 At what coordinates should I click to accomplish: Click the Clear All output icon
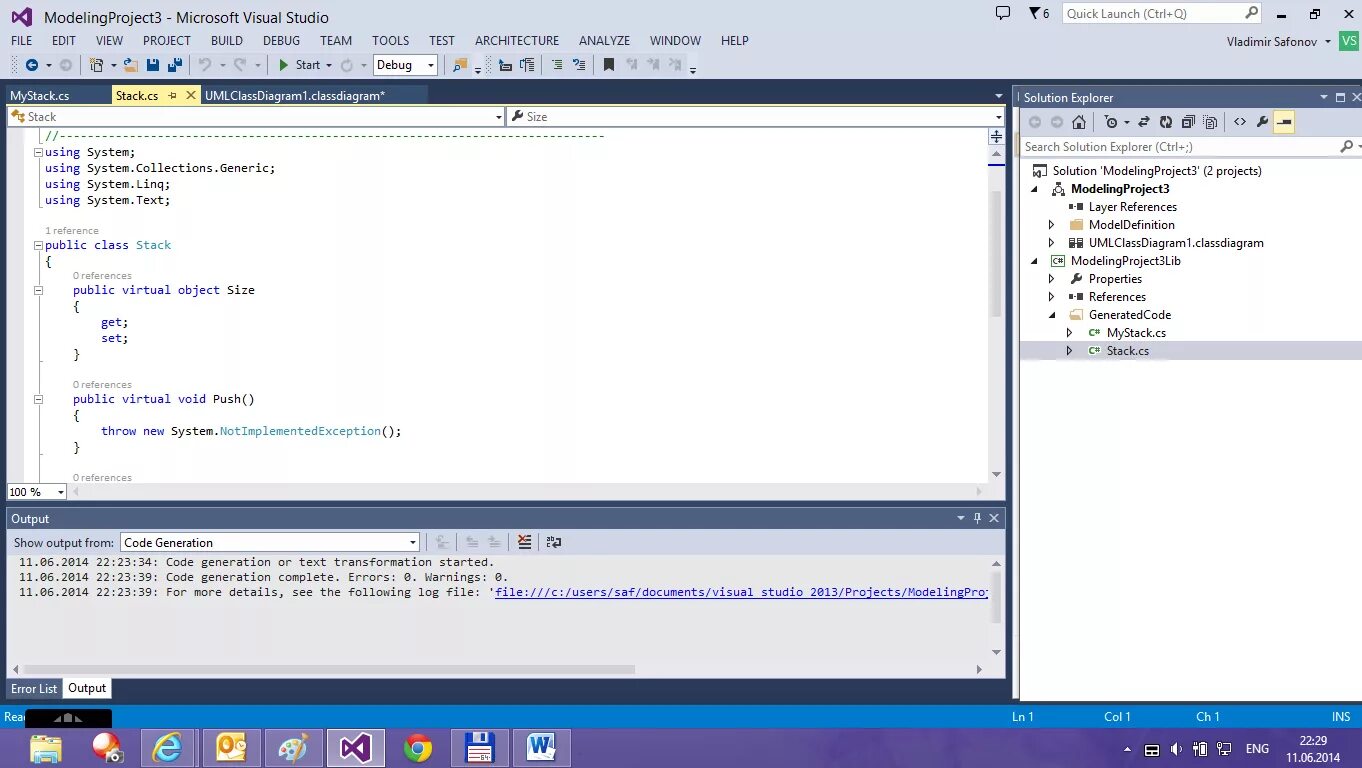click(524, 542)
